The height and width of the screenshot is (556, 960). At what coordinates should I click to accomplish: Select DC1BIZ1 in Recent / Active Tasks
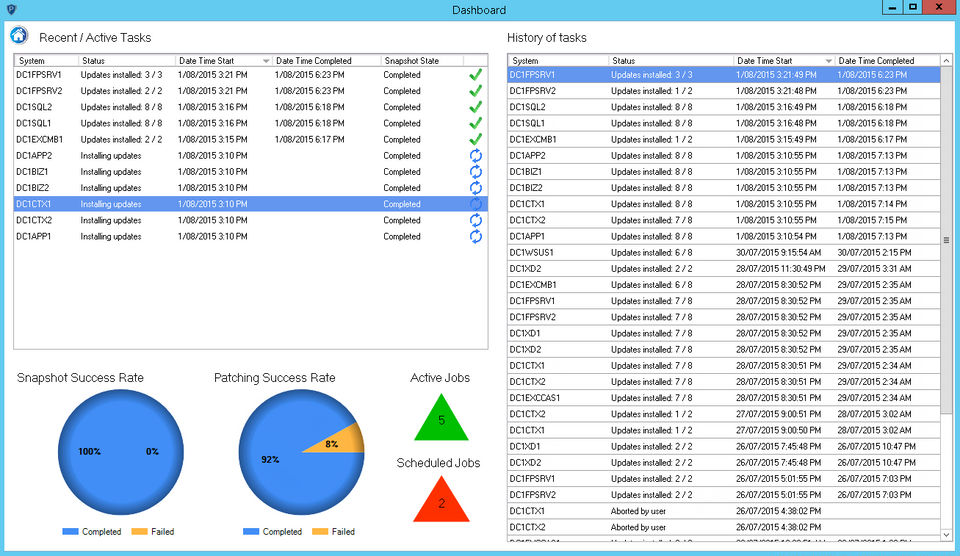tap(250, 171)
